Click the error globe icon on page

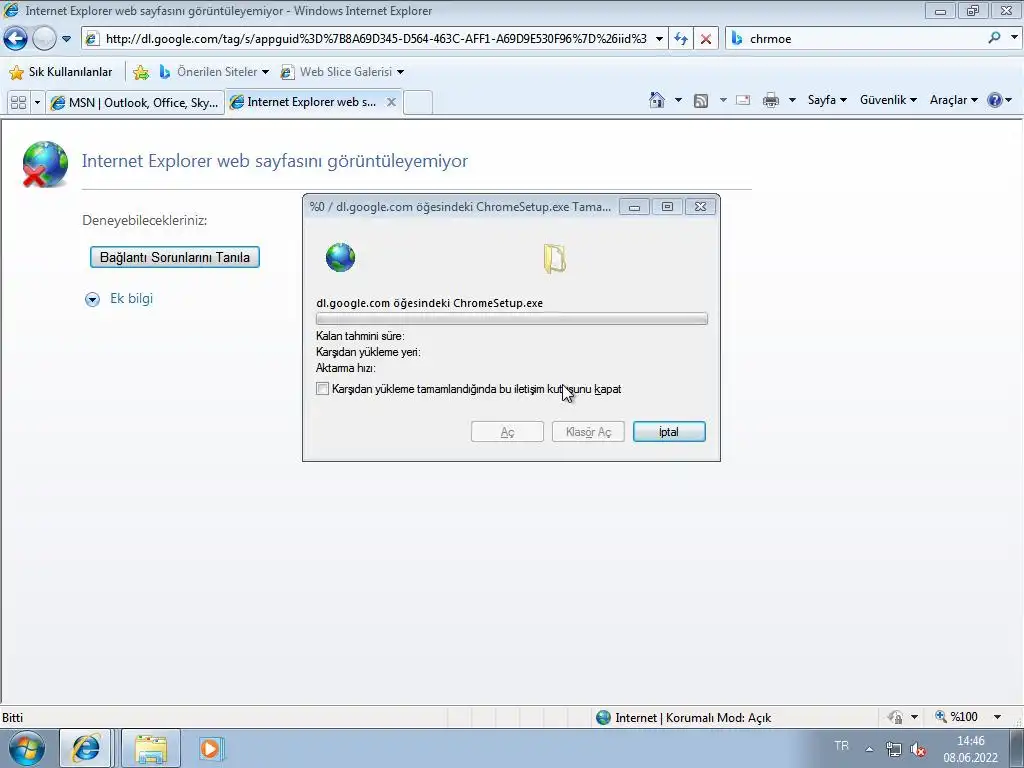tap(44, 164)
